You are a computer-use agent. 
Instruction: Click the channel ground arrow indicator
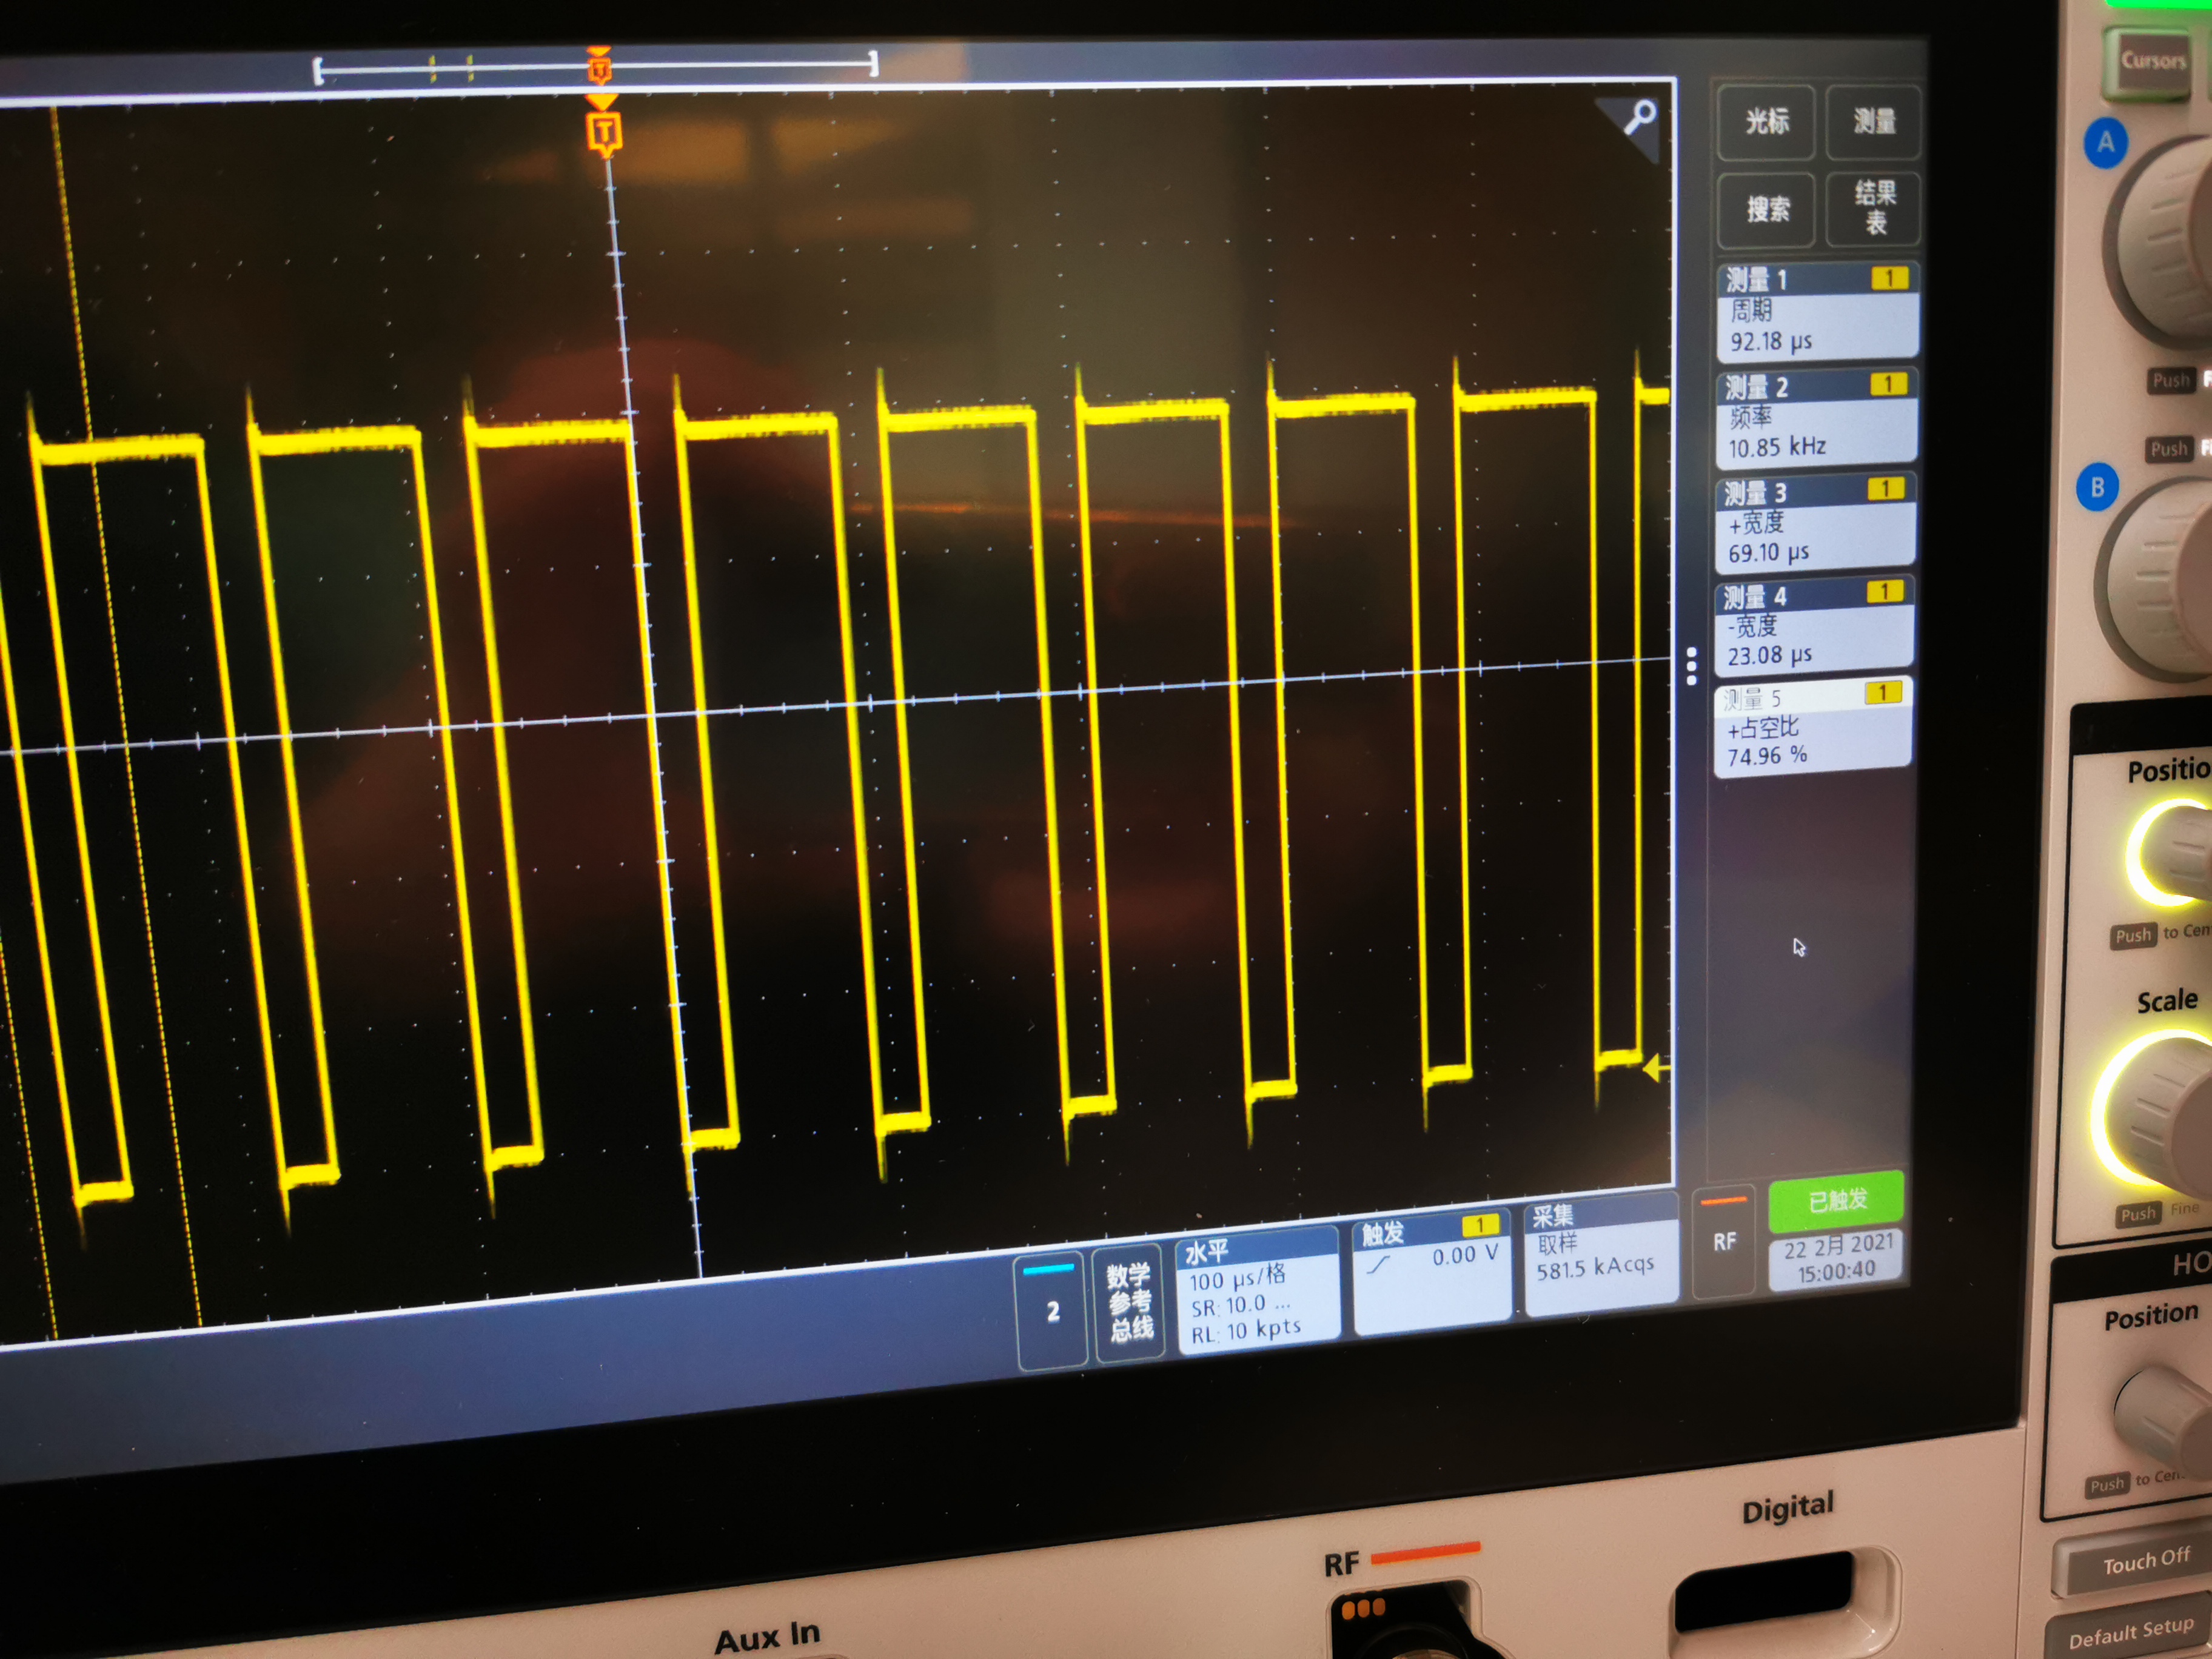pyautogui.click(x=1656, y=1068)
